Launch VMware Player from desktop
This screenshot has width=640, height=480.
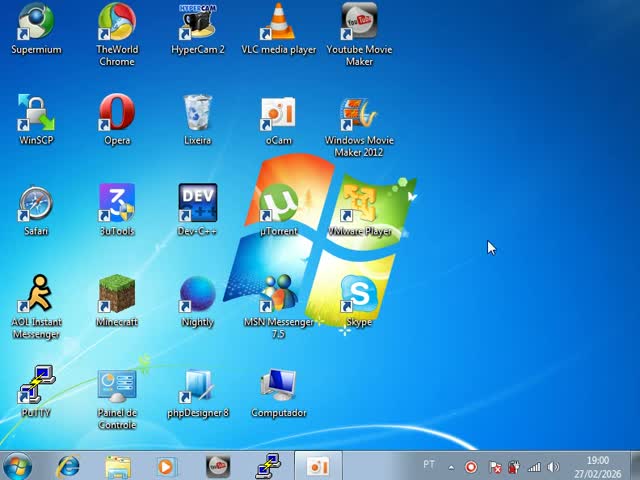(x=359, y=205)
